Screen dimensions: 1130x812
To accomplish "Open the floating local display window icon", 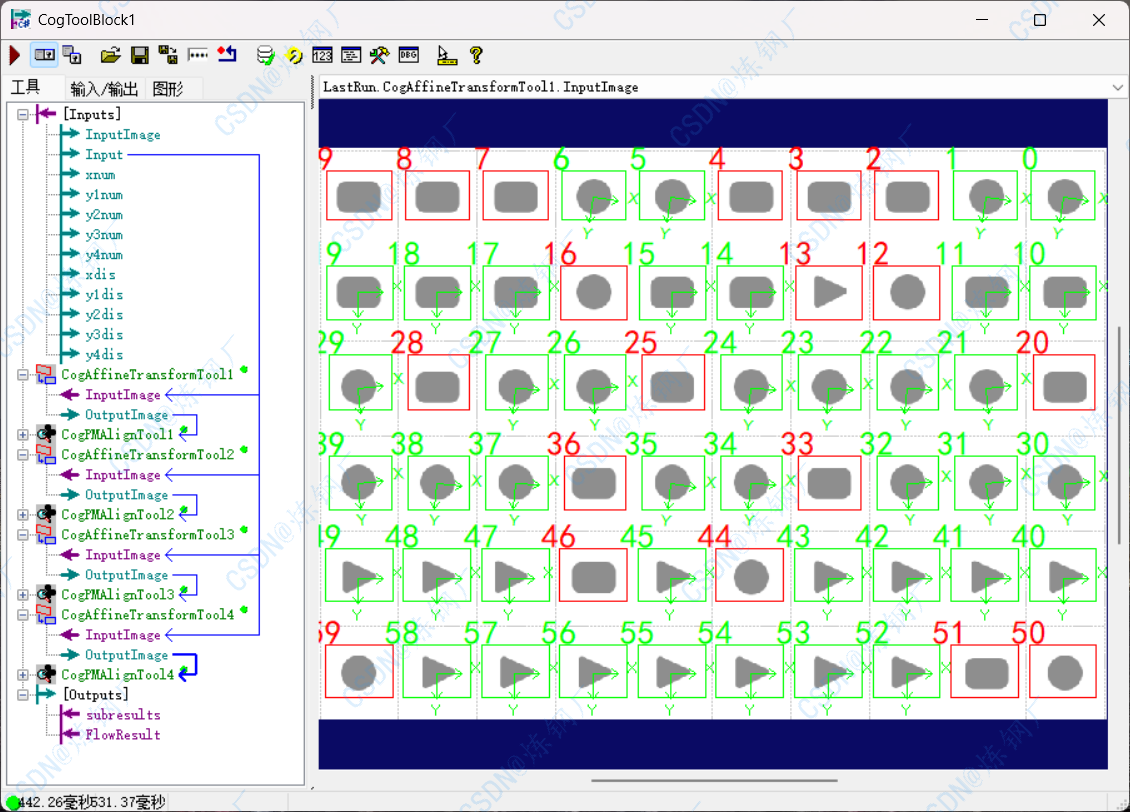I will coord(72,55).
